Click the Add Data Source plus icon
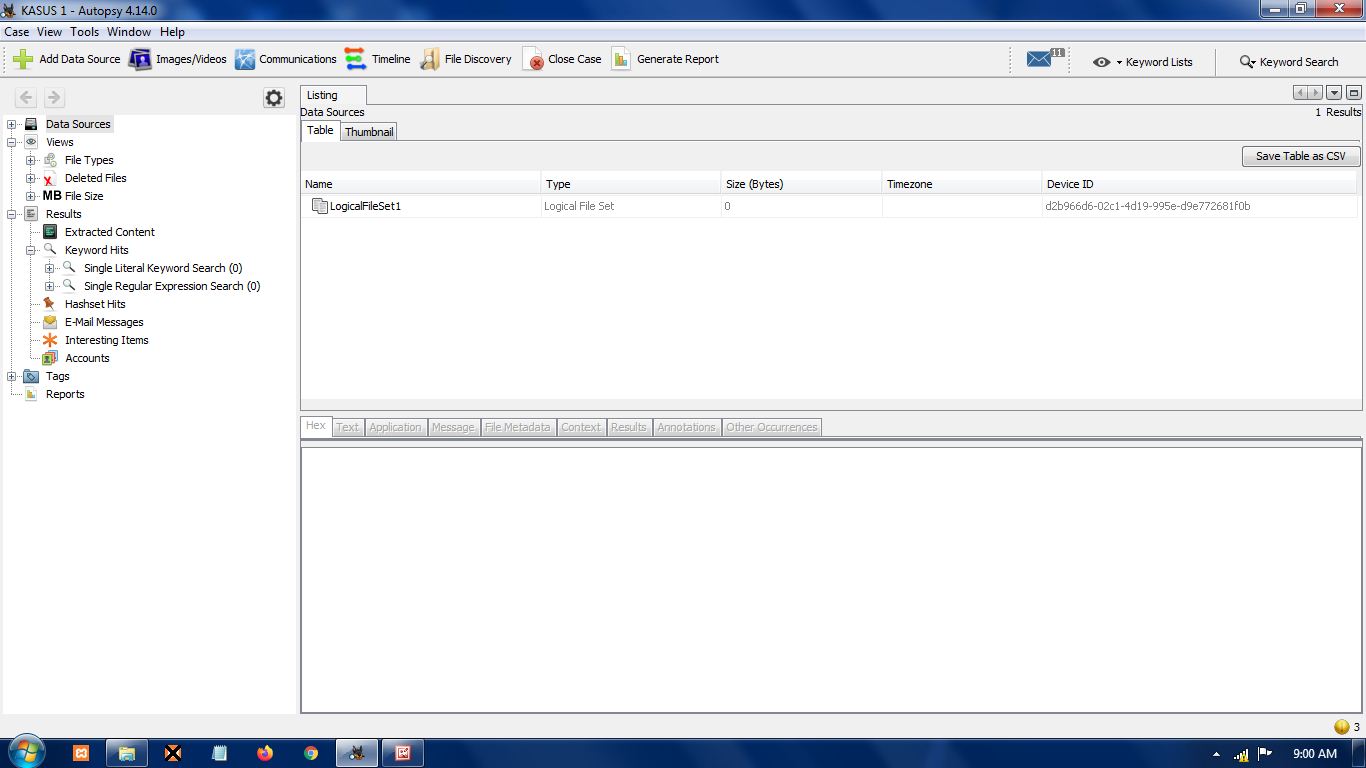 23,59
